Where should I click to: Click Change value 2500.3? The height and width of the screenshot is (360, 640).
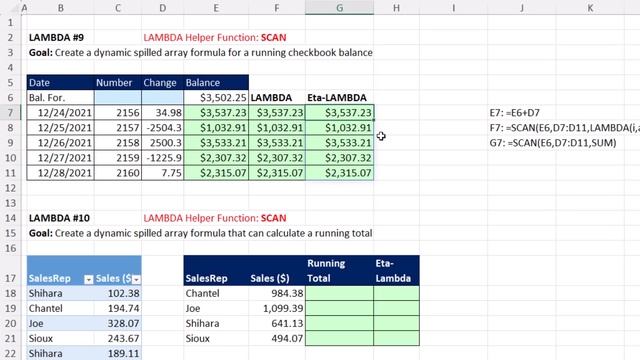(x=162, y=143)
